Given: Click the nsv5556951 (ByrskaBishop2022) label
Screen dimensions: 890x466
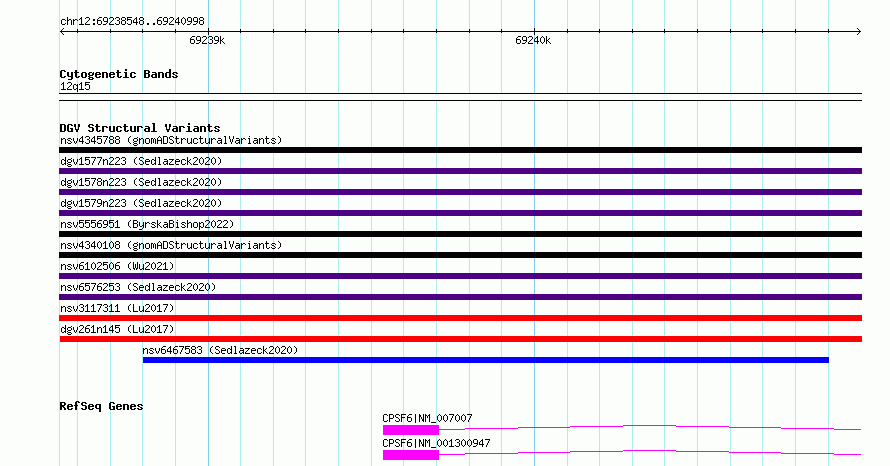Looking at the screenshot, I should (x=147, y=224).
